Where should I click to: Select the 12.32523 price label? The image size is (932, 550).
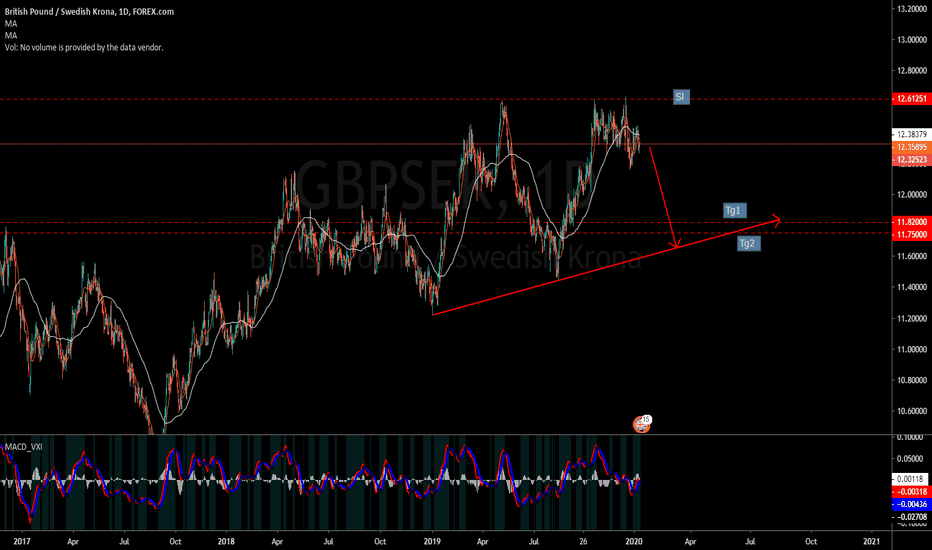click(912, 159)
